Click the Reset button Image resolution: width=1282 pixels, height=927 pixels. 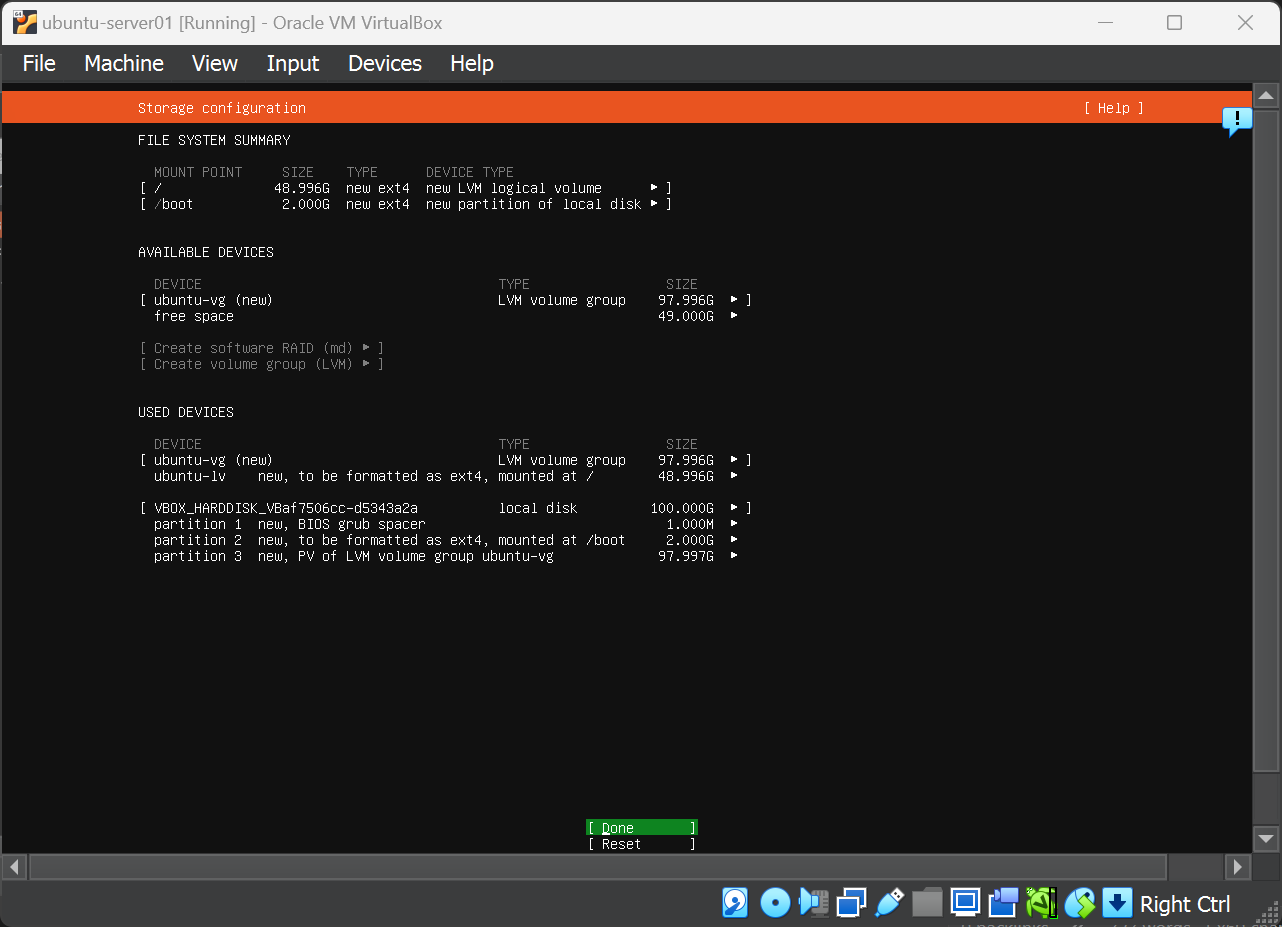pyautogui.click(x=641, y=844)
